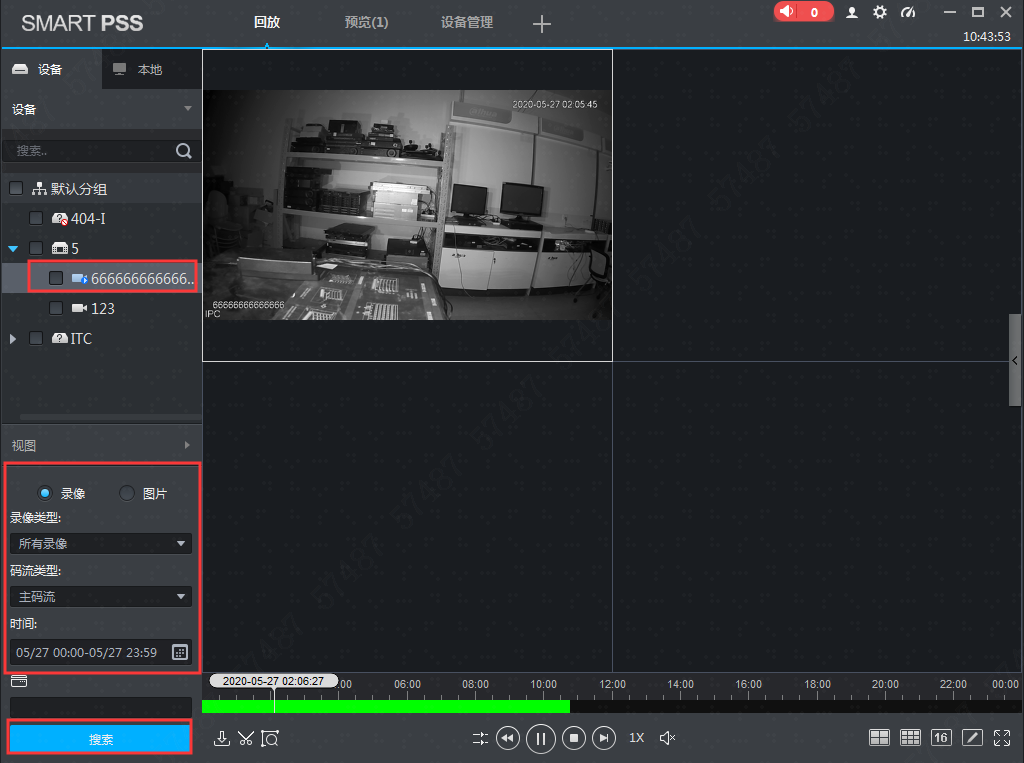Add a new tab with plus
The width and height of the screenshot is (1024, 763).
point(541,24)
